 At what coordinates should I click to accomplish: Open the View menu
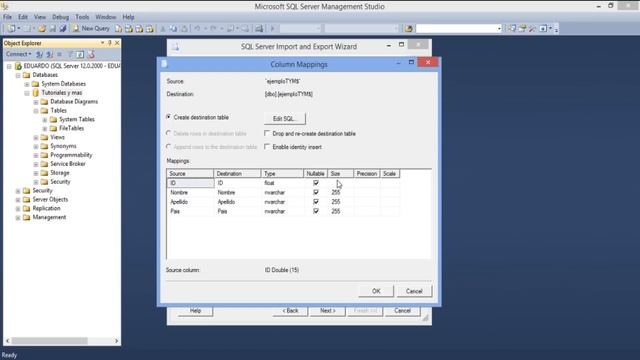(x=40, y=17)
